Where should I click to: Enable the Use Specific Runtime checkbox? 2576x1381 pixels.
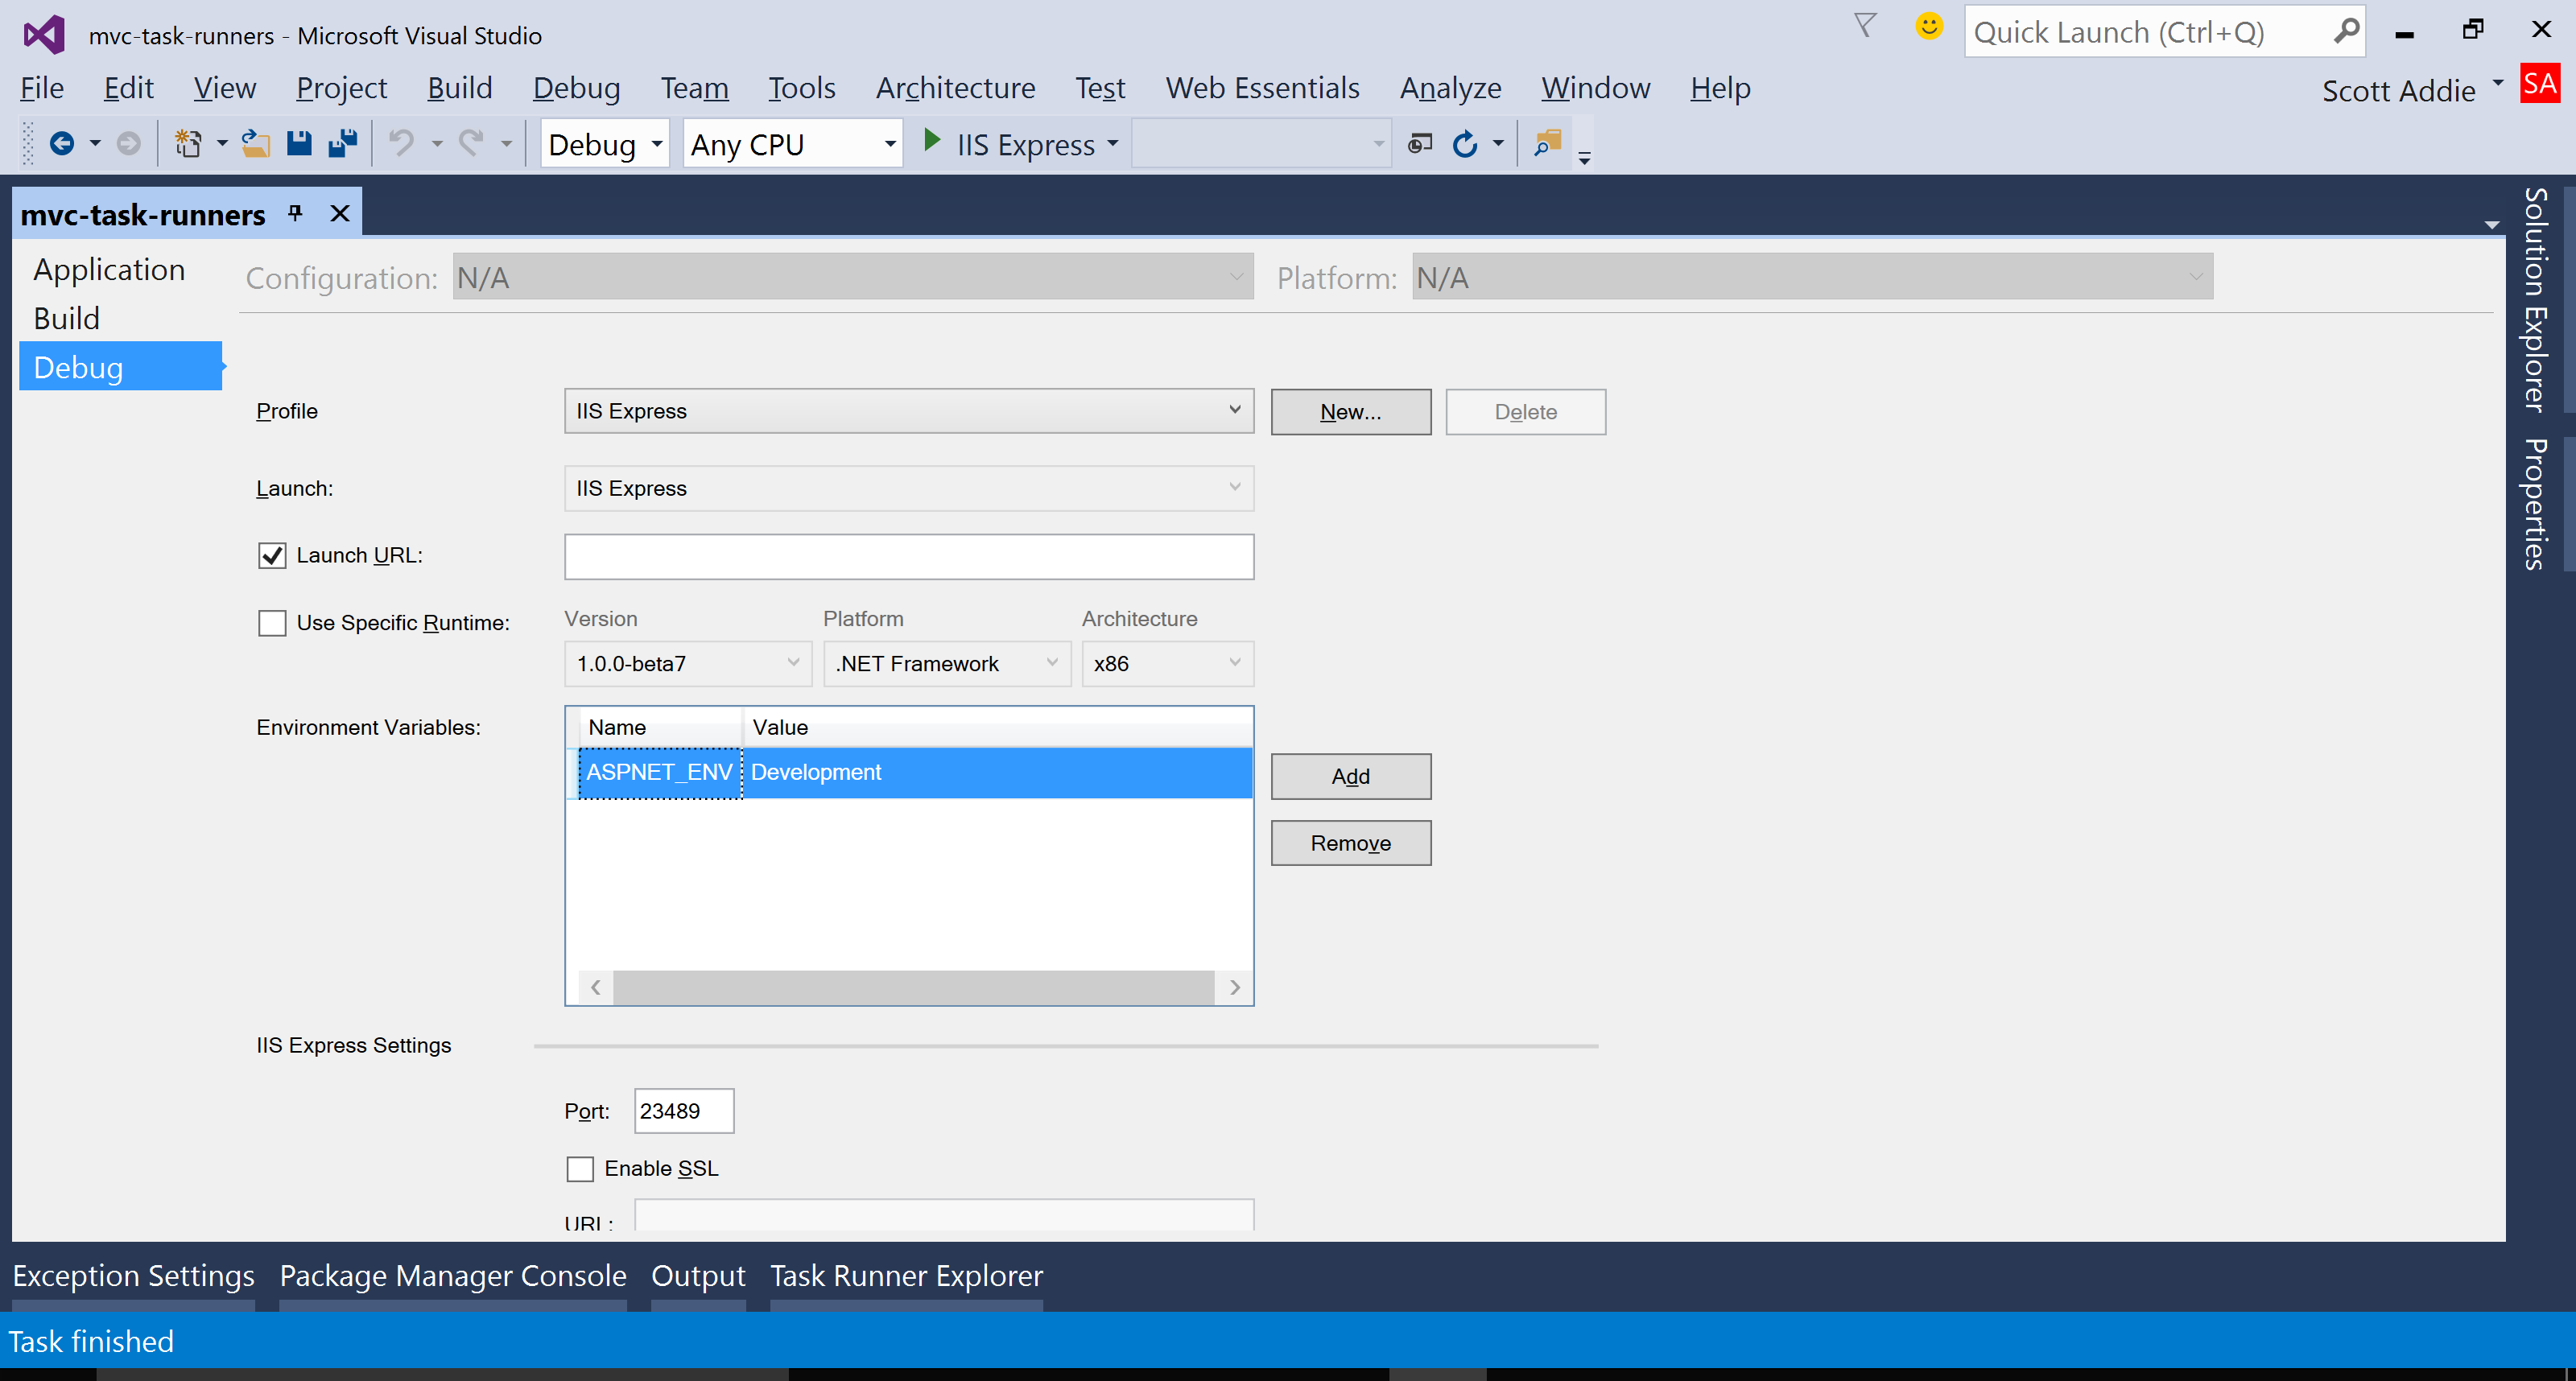click(x=272, y=624)
